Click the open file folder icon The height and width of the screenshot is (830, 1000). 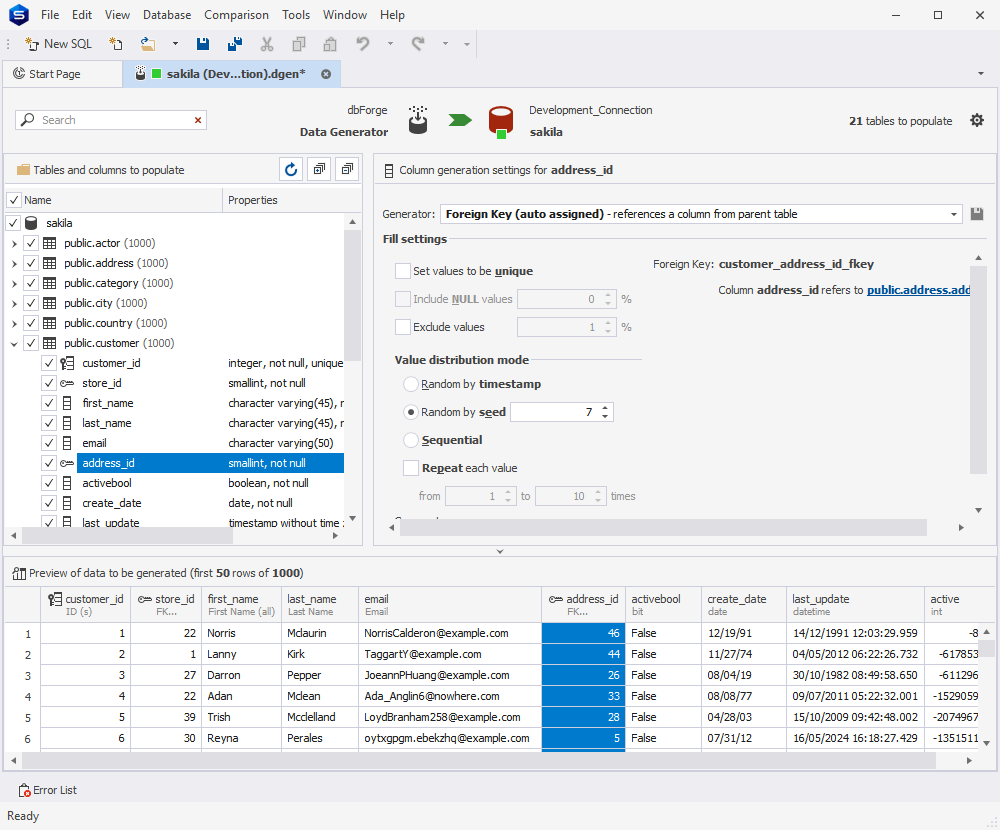click(148, 44)
